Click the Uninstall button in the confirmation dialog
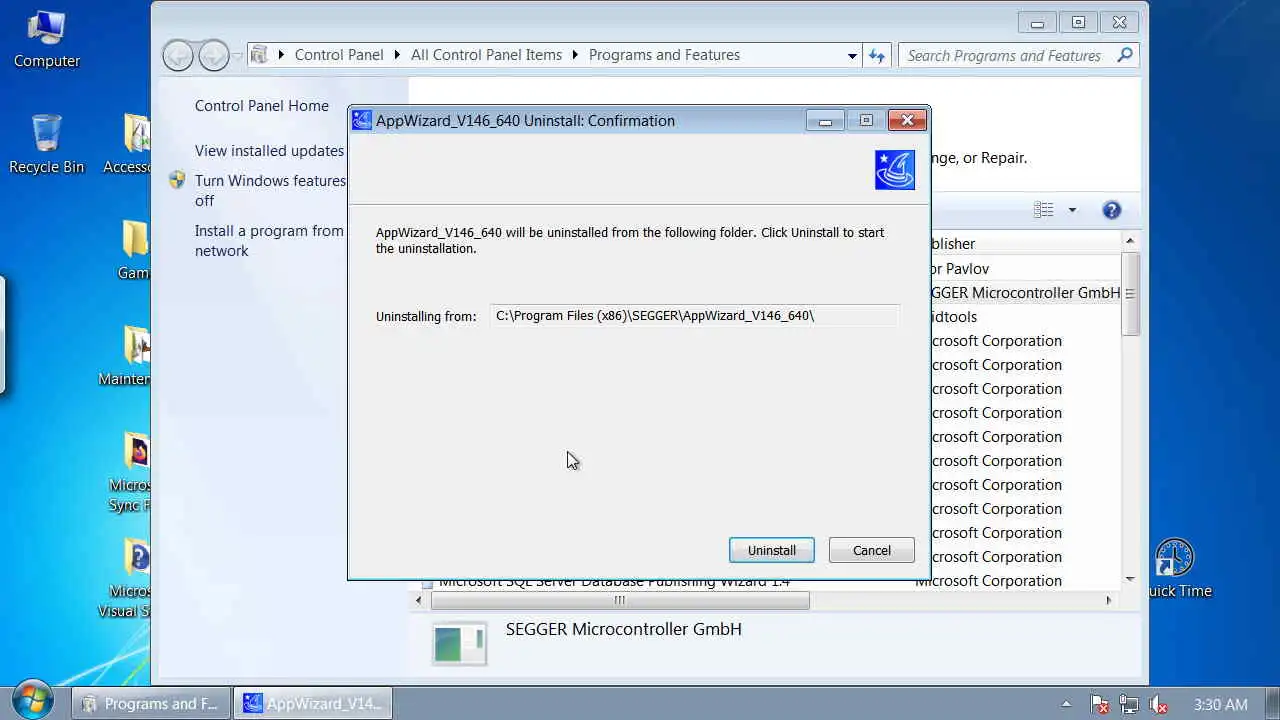Screen dimensions: 1280x720 (772, 550)
